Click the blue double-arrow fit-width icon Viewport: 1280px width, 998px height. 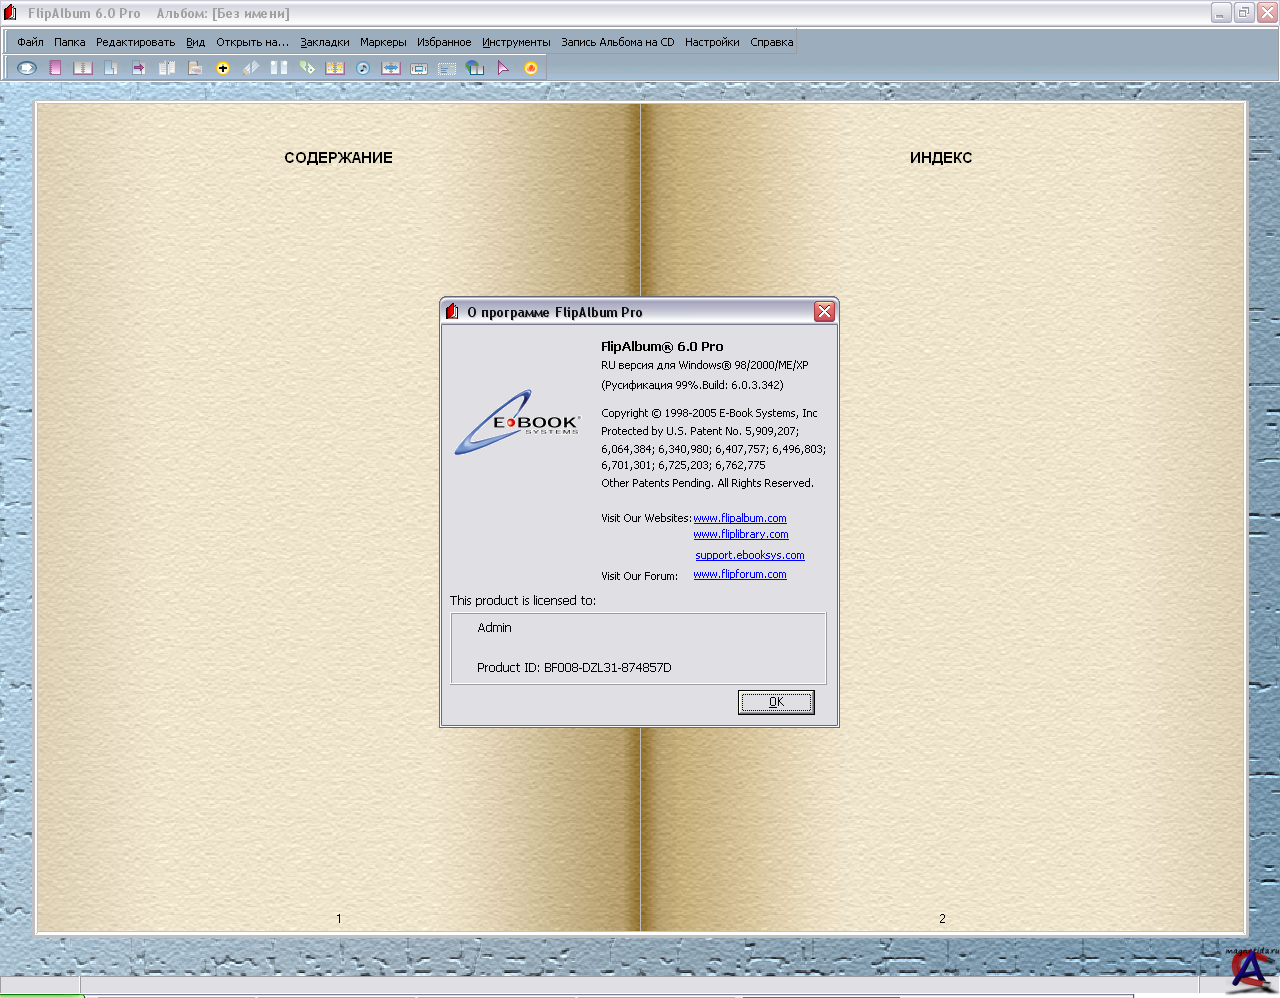point(391,68)
